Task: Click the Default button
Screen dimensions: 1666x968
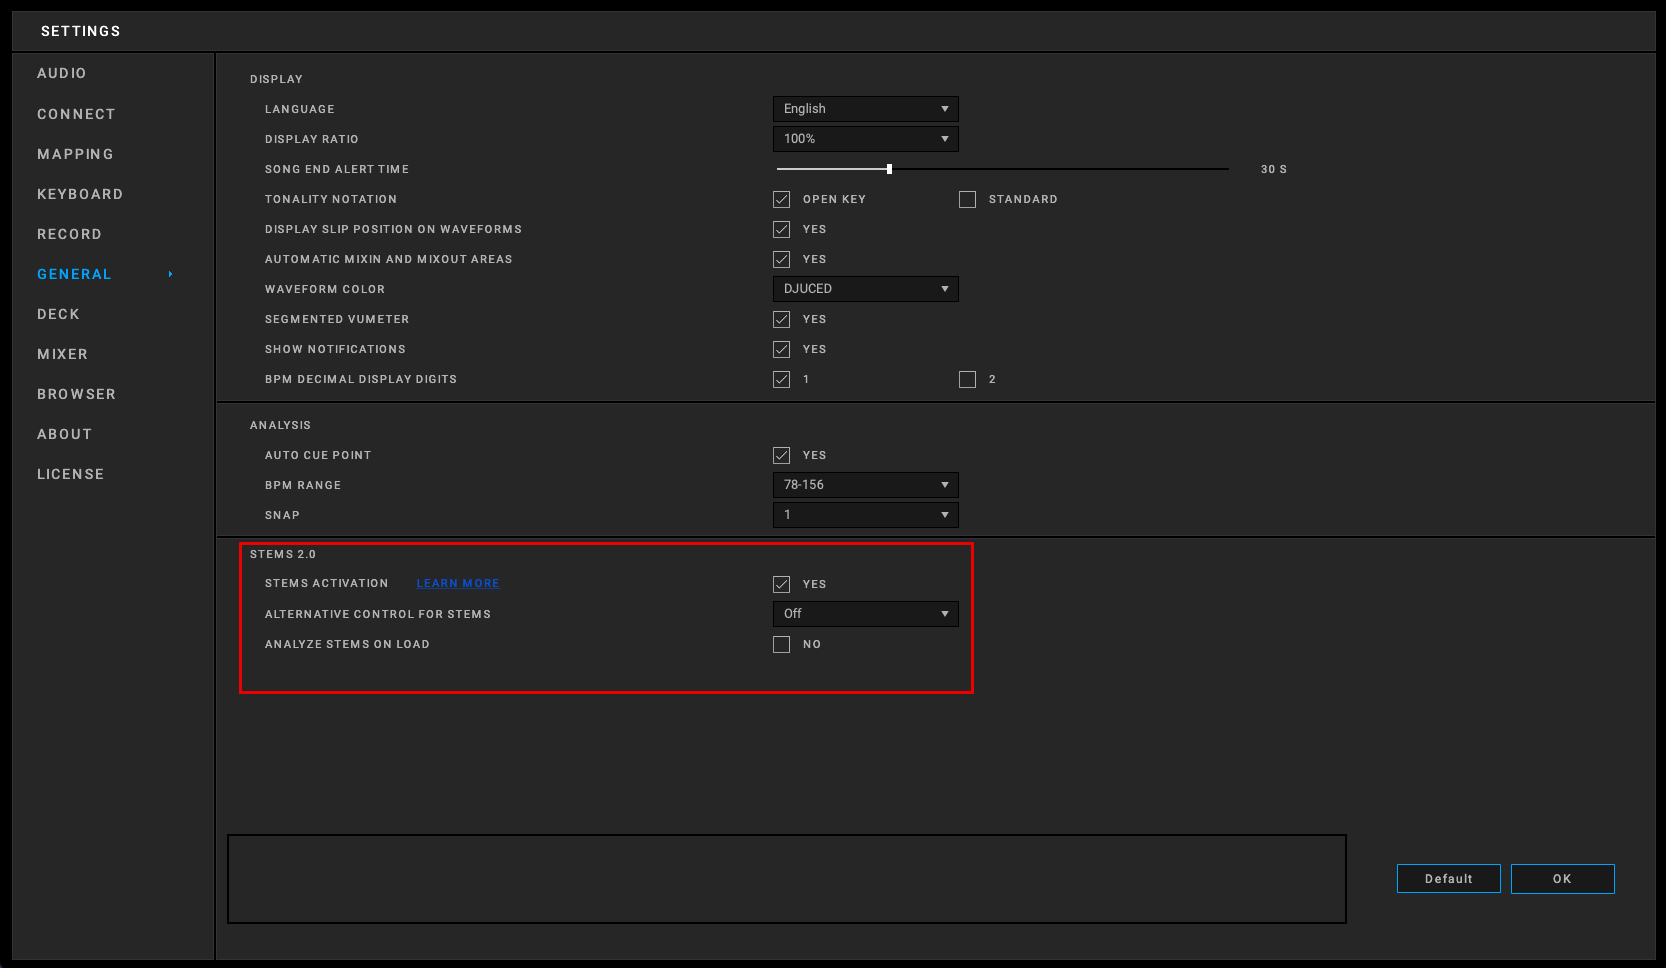Action: point(1448,879)
